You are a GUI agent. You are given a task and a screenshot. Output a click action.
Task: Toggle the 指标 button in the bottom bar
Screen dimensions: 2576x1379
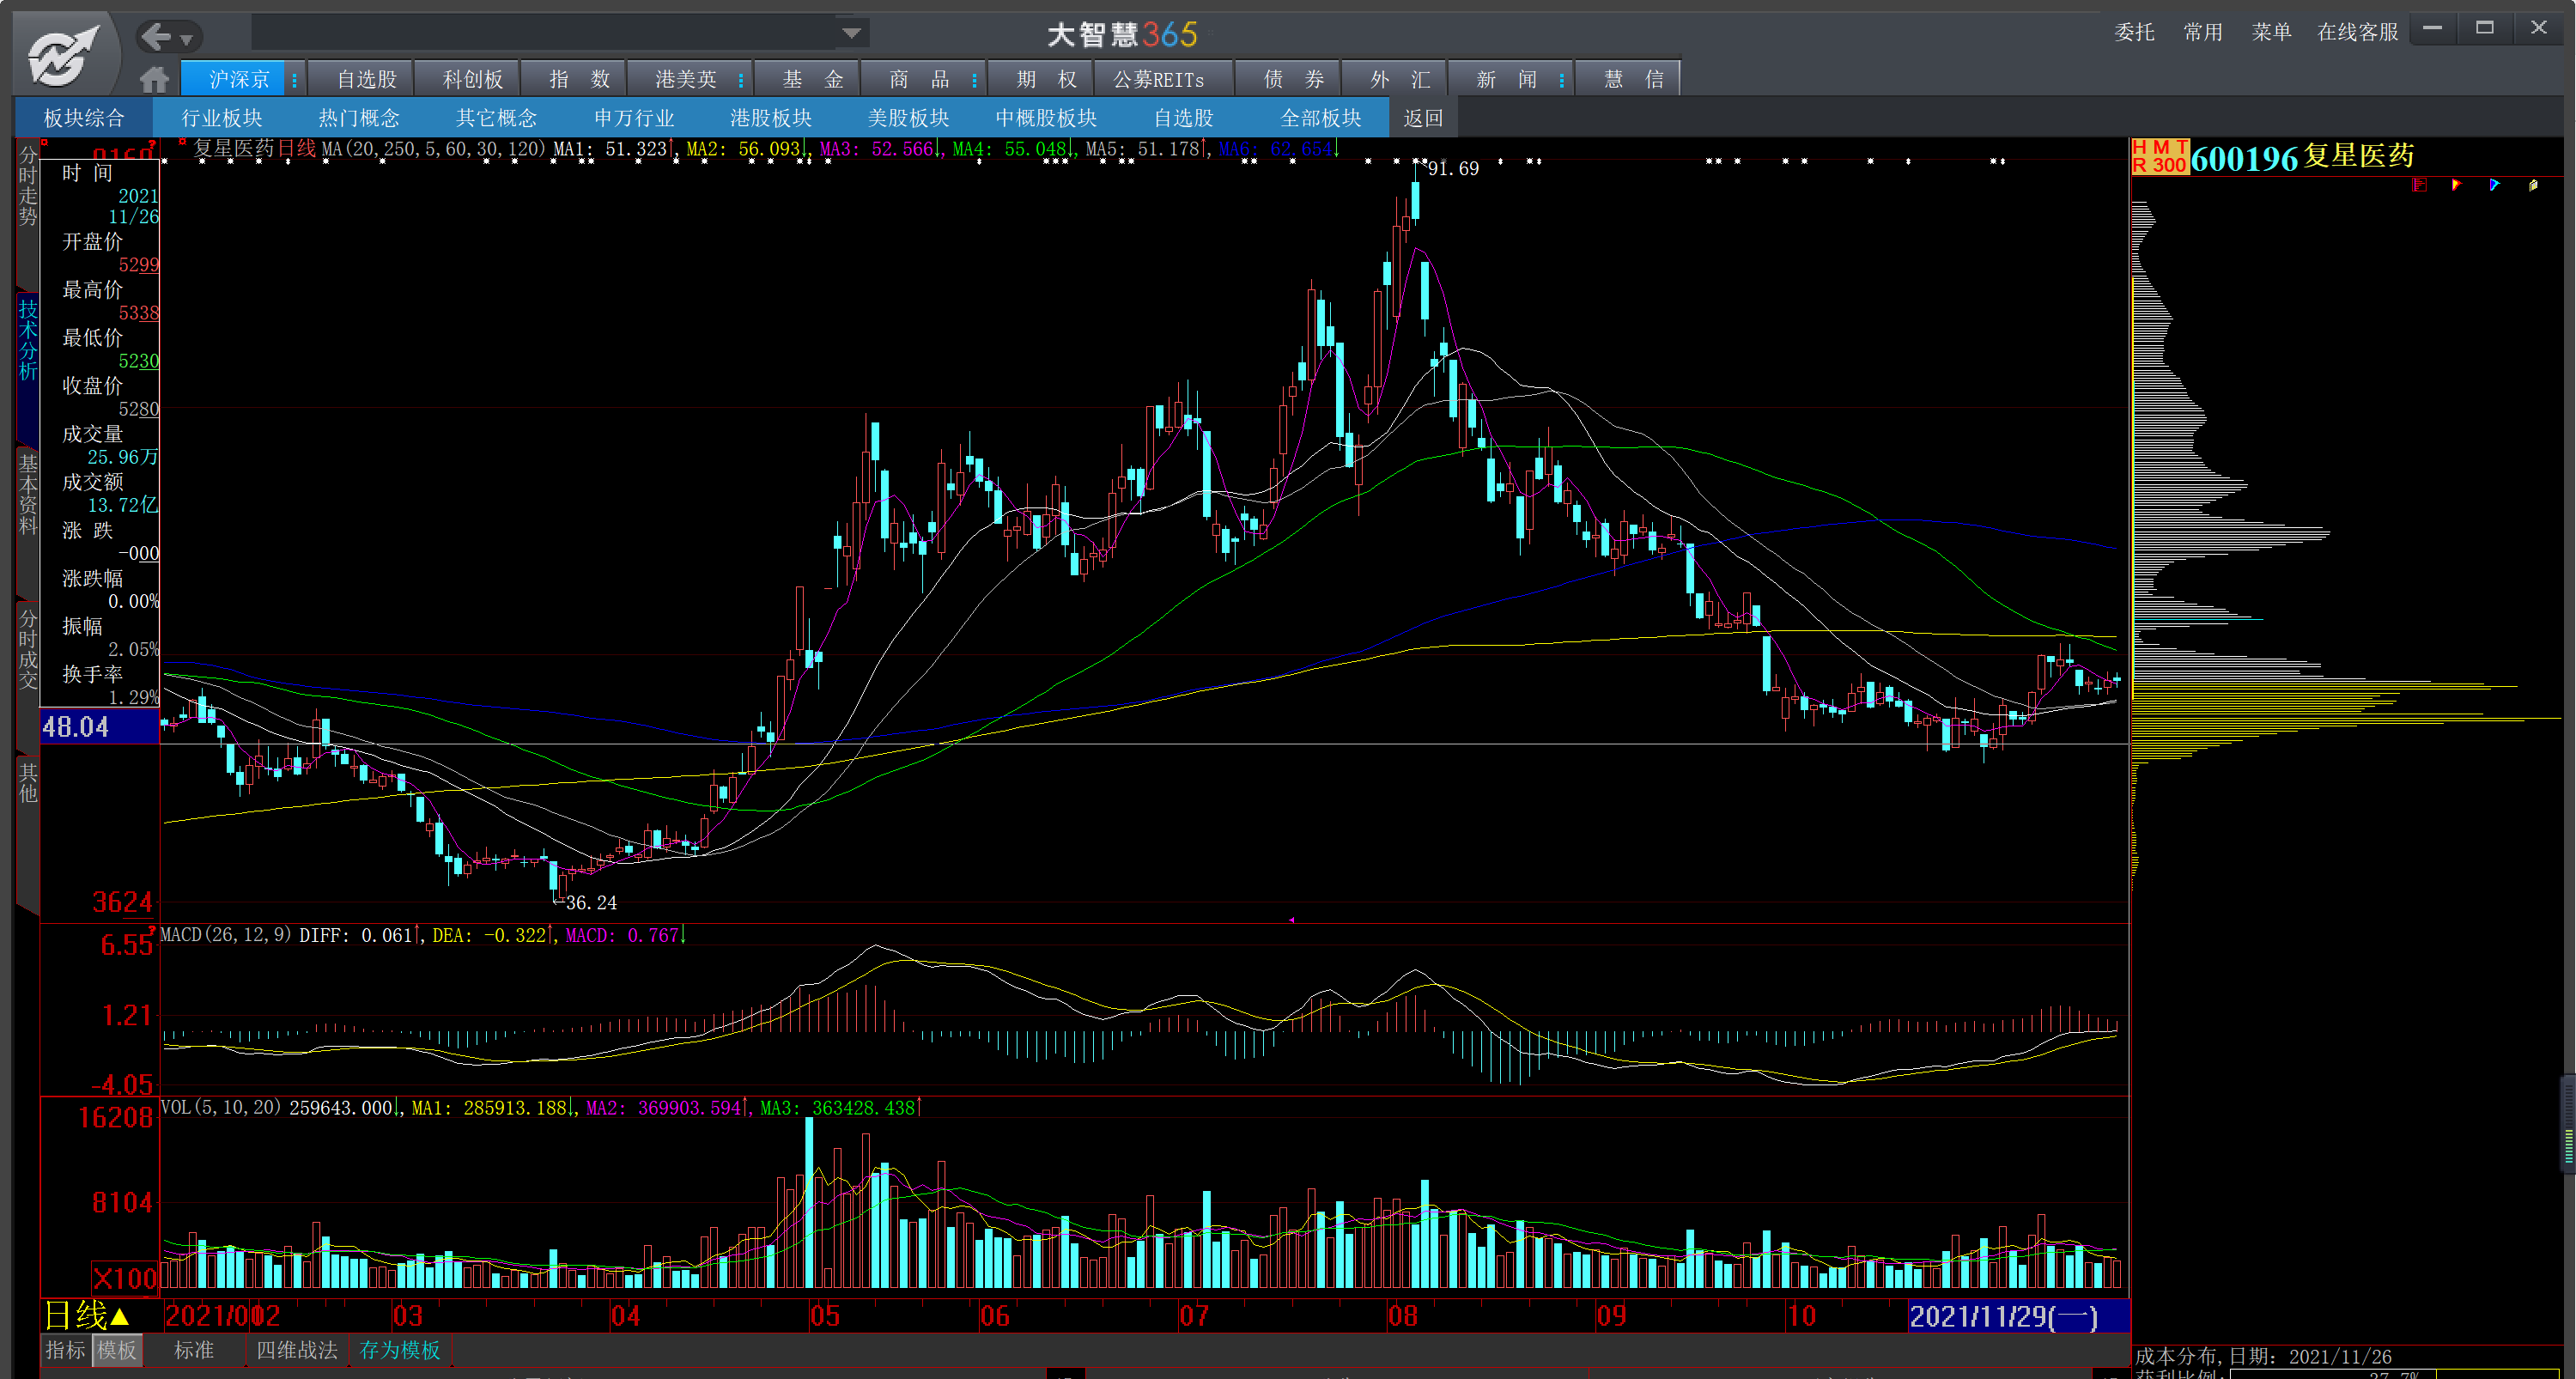[65, 1350]
